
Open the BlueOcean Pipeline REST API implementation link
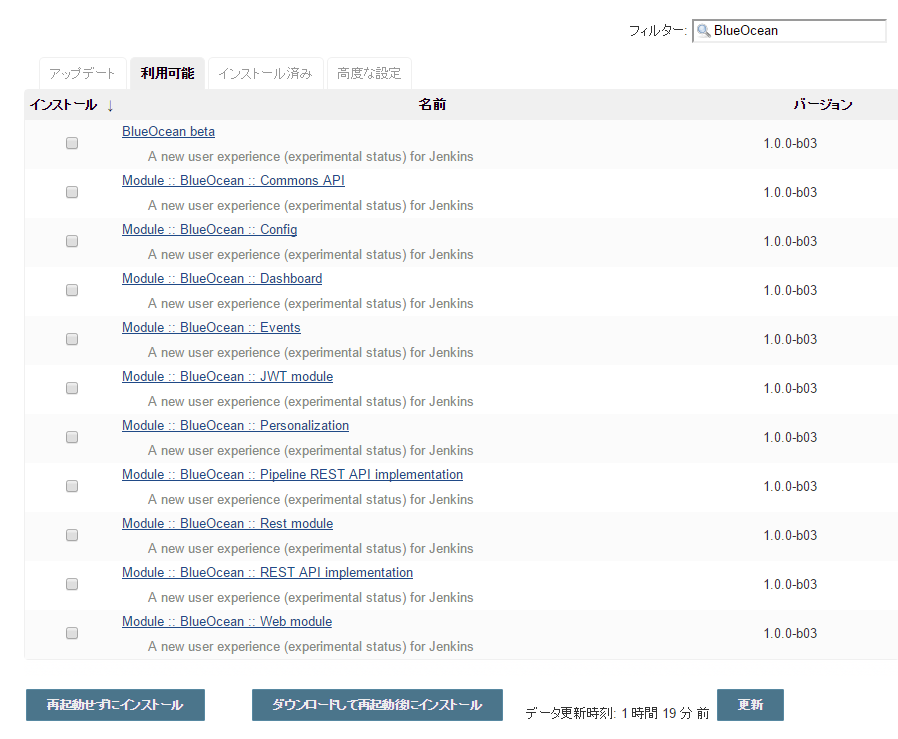click(x=292, y=474)
